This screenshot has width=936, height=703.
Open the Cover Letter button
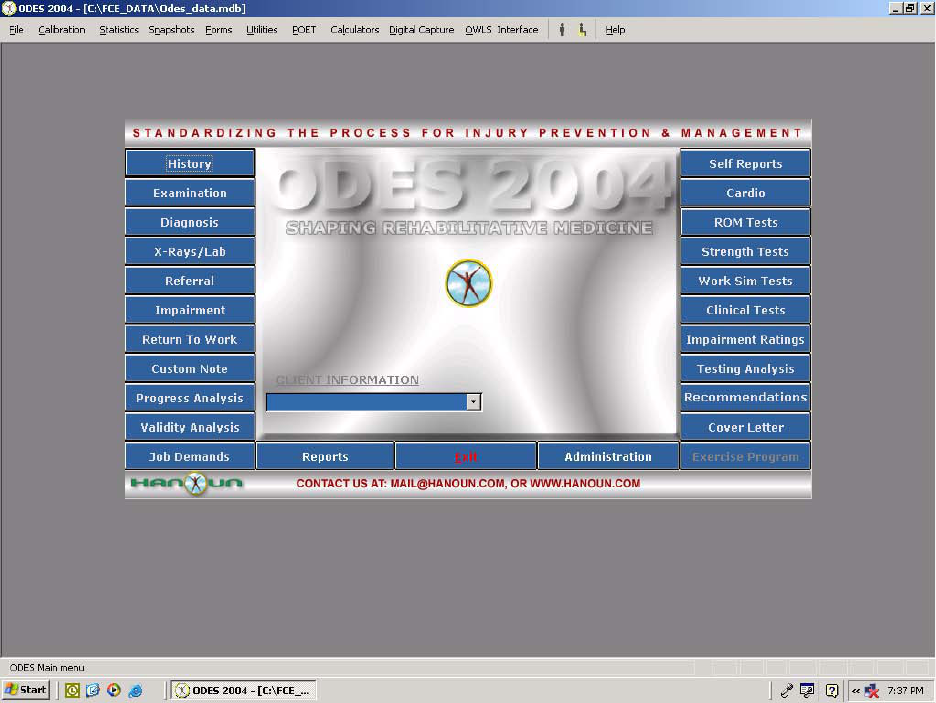point(745,427)
